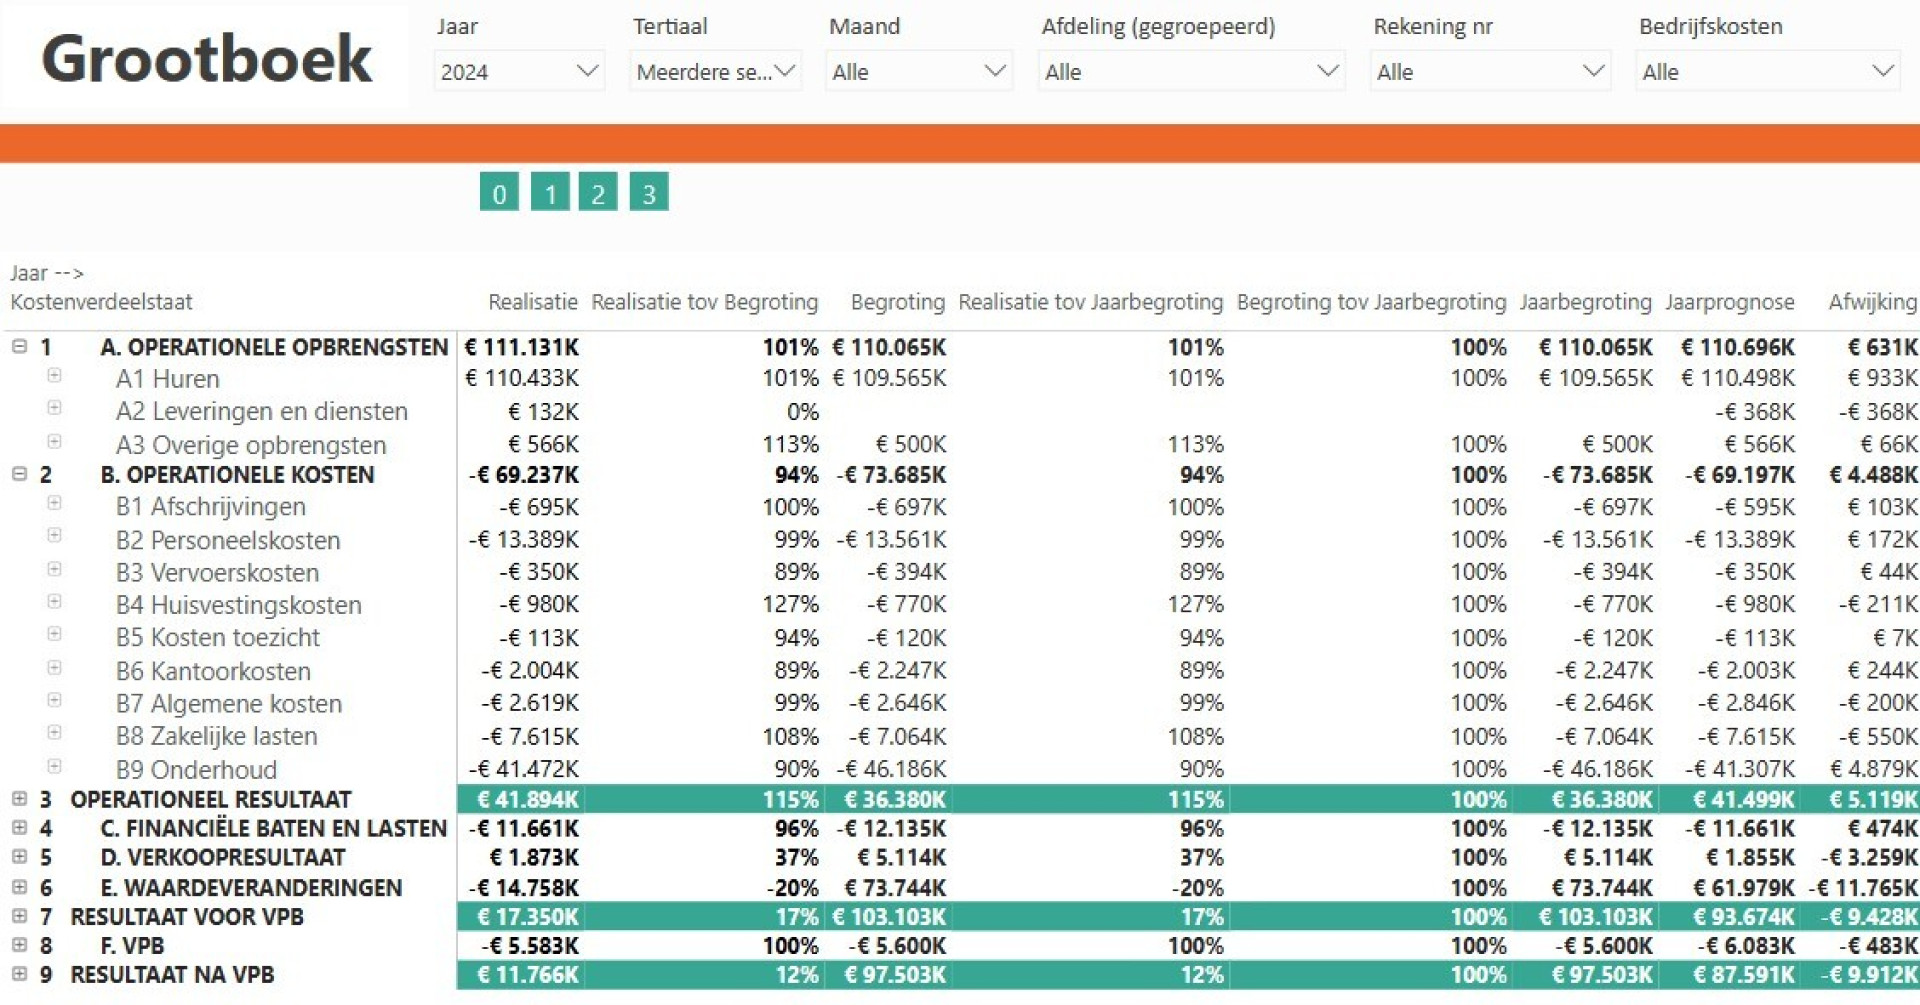Expand C. FINANCIËLE BATEN EN LASTEN row
The height and width of the screenshot is (1005, 1920).
click(19, 828)
